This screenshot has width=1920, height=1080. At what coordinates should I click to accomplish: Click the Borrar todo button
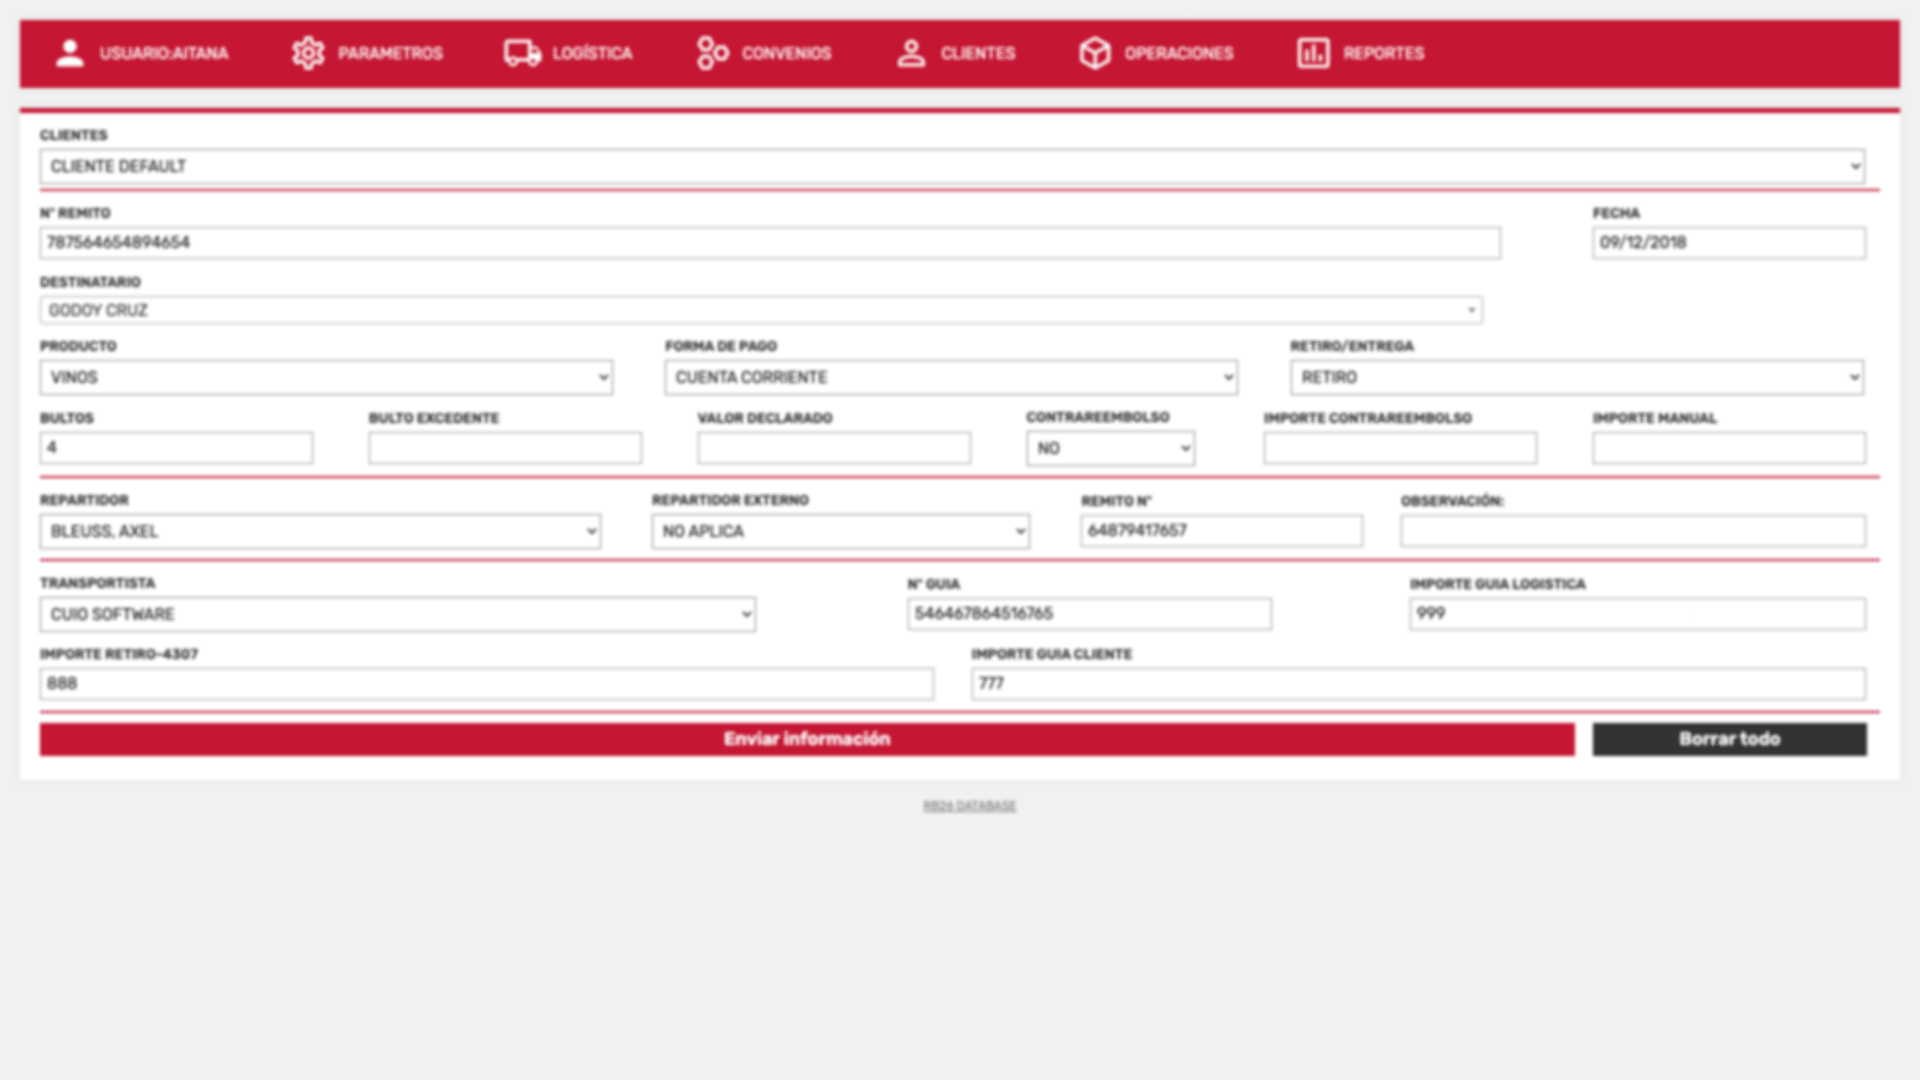[x=1729, y=739]
